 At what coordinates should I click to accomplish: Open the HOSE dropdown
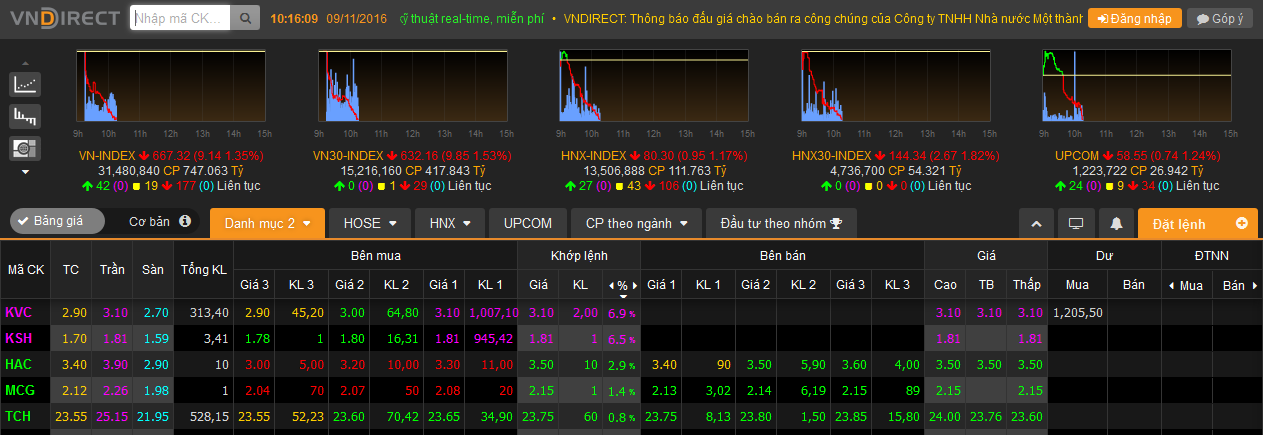pos(371,223)
